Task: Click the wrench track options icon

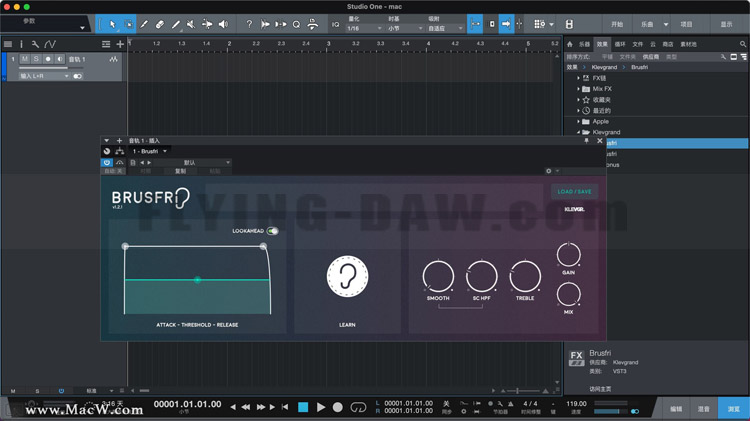Action: click(35, 44)
